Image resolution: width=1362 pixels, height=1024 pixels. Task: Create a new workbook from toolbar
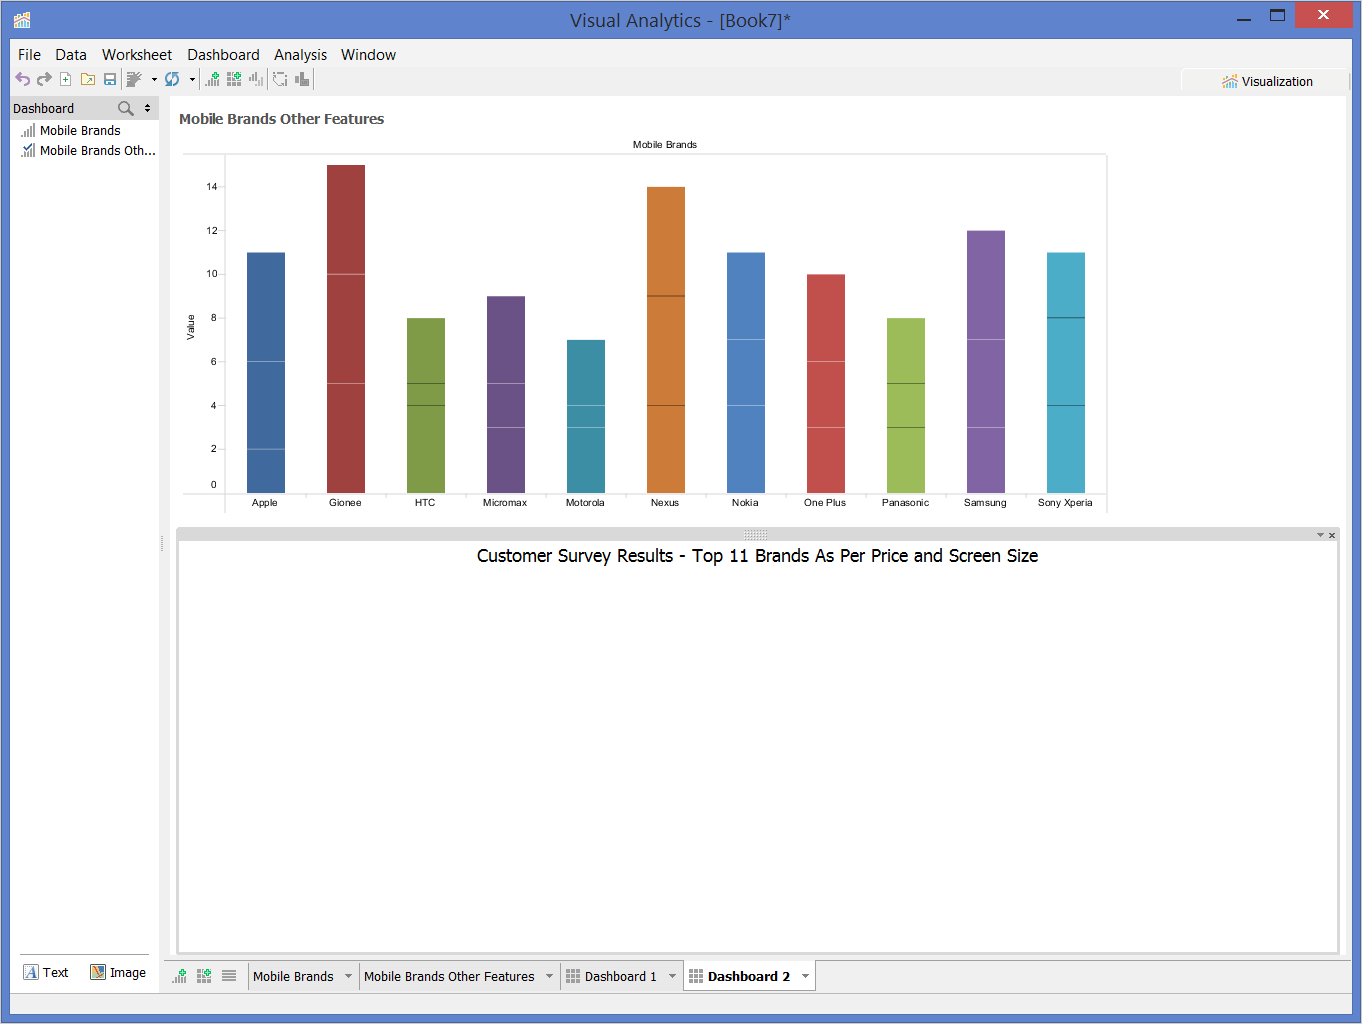[x=66, y=79]
